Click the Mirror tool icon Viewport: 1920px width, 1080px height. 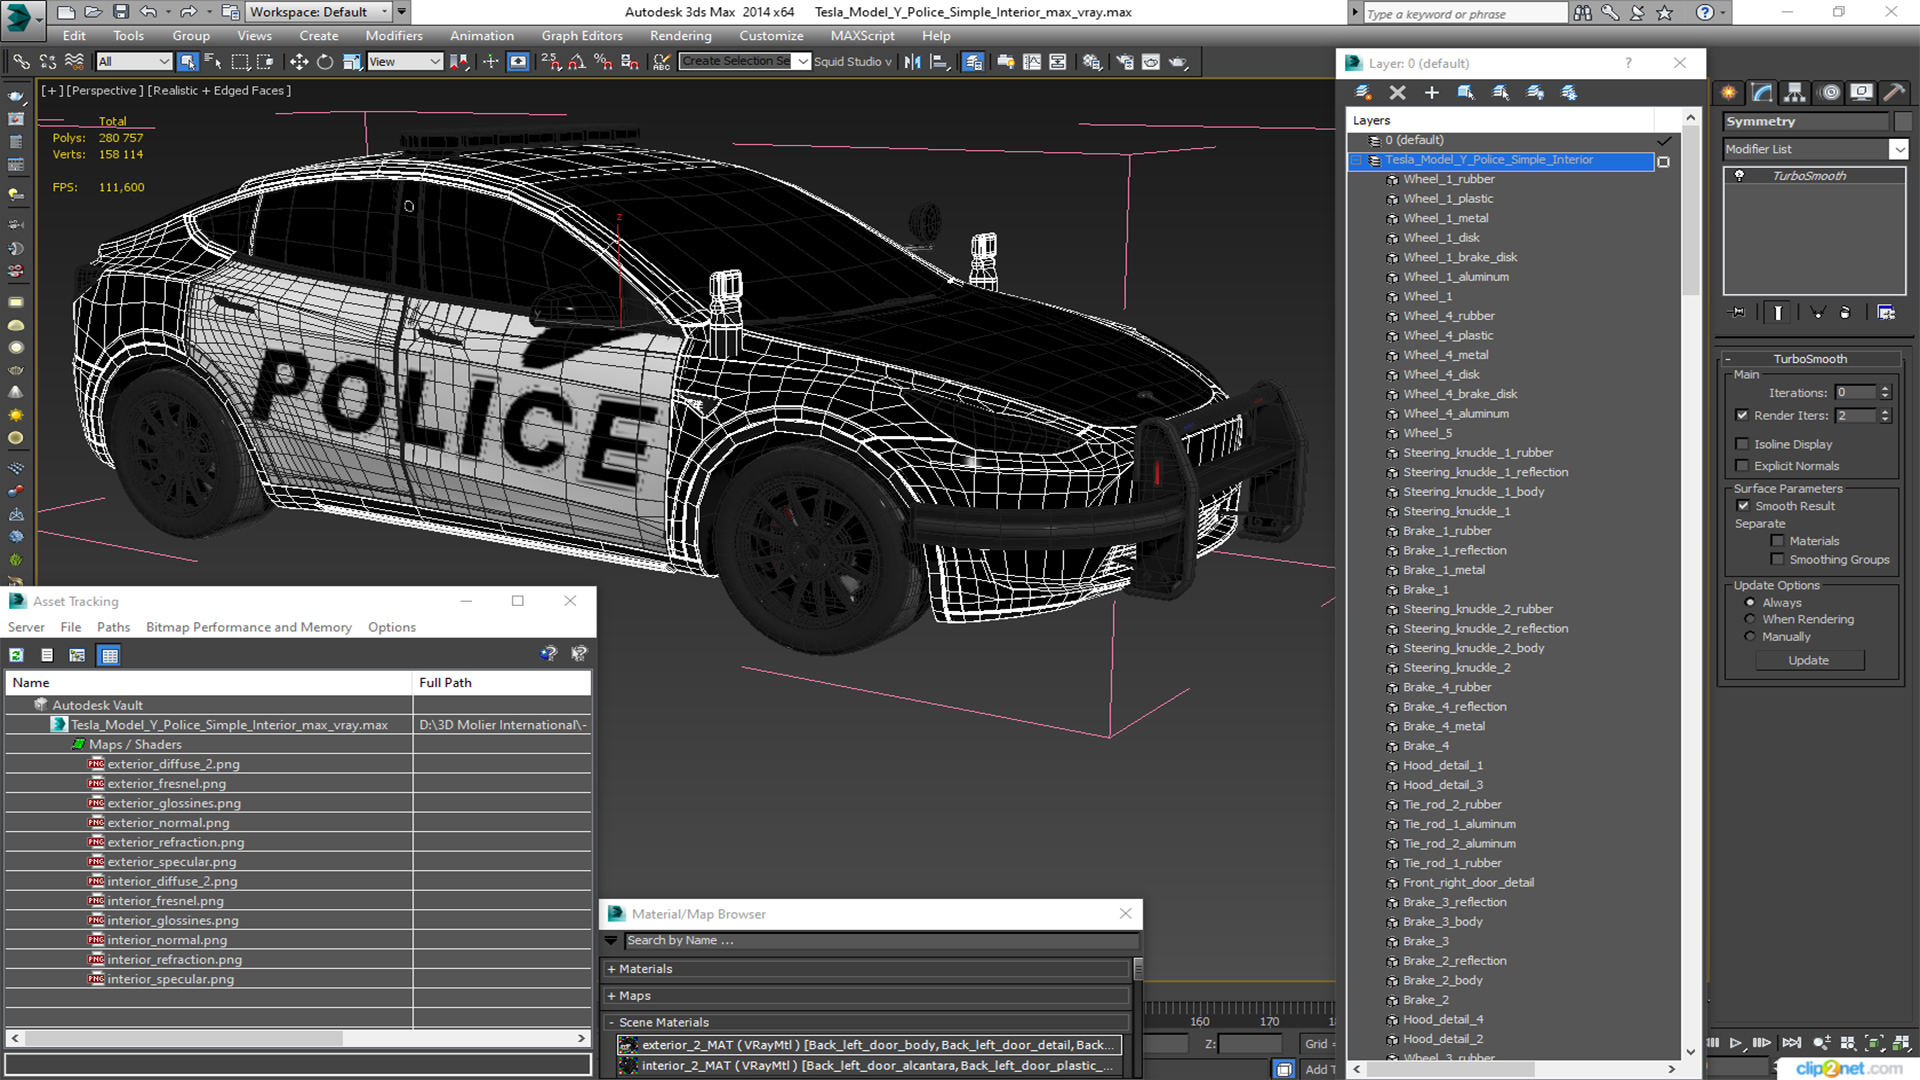pyautogui.click(x=912, y=62)
